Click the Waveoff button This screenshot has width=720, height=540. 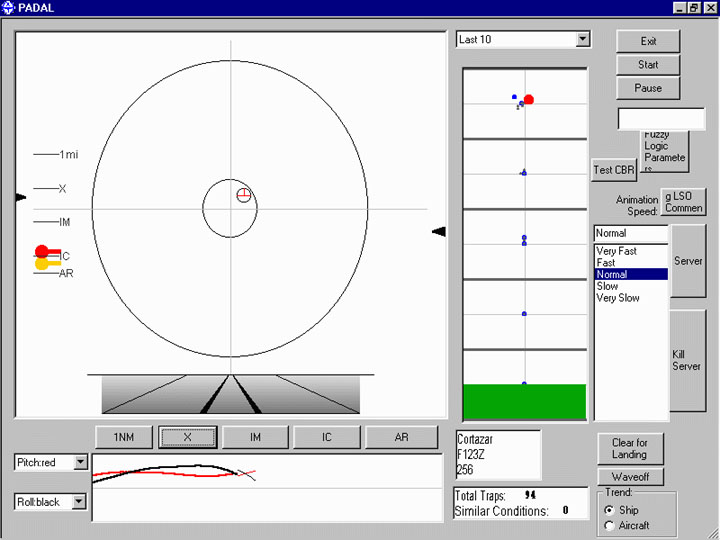[630, 477]
